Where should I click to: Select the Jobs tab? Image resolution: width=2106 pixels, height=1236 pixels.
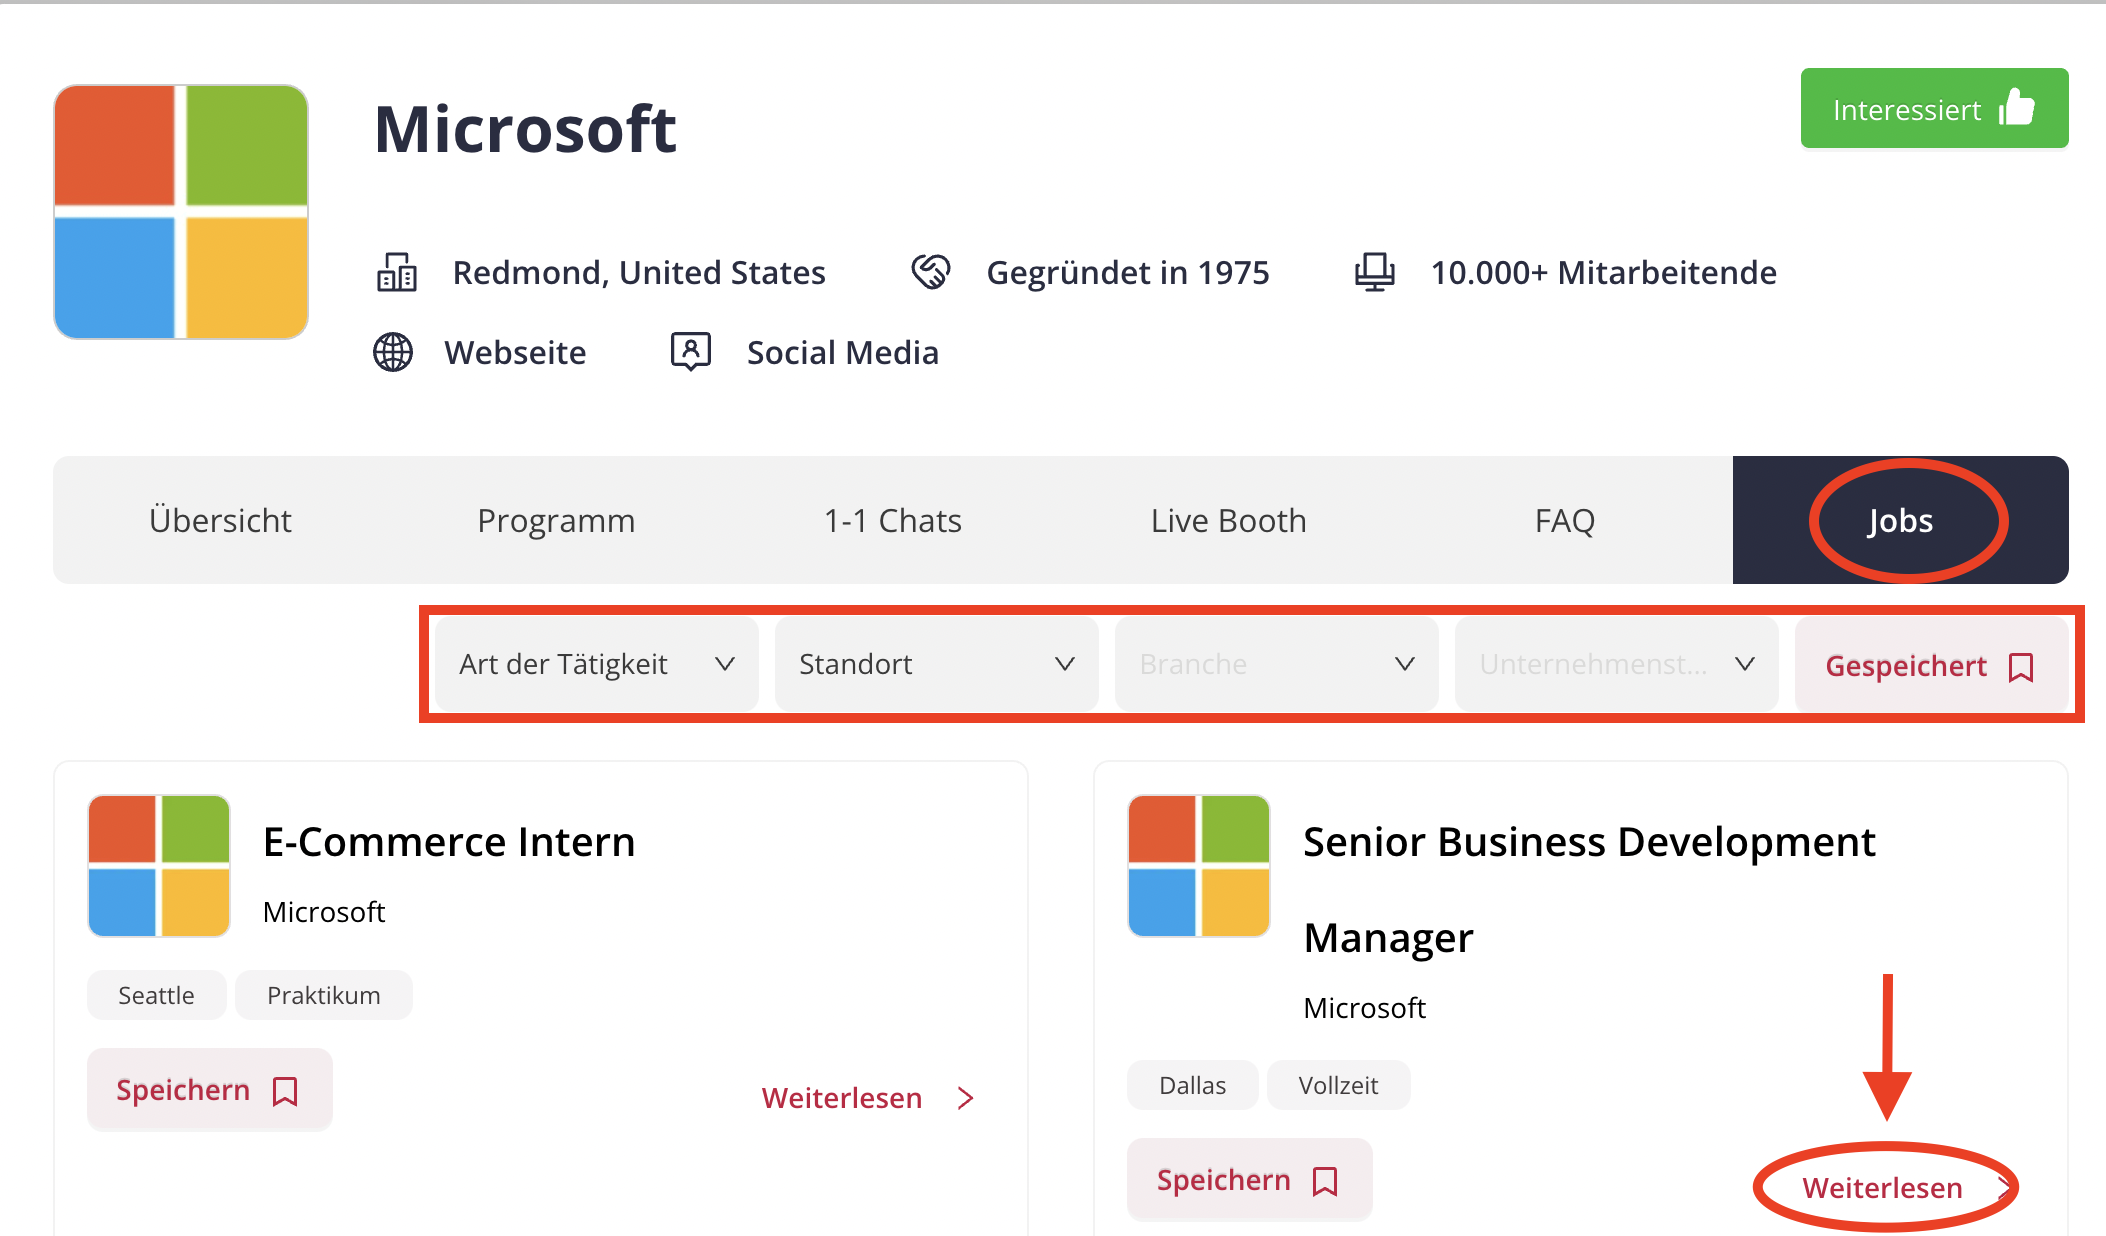(1900, 520)
